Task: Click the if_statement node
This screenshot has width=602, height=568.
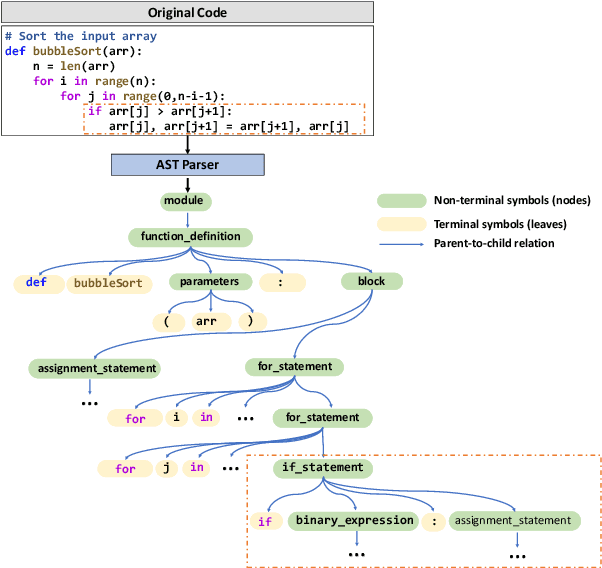Action: 323,467
